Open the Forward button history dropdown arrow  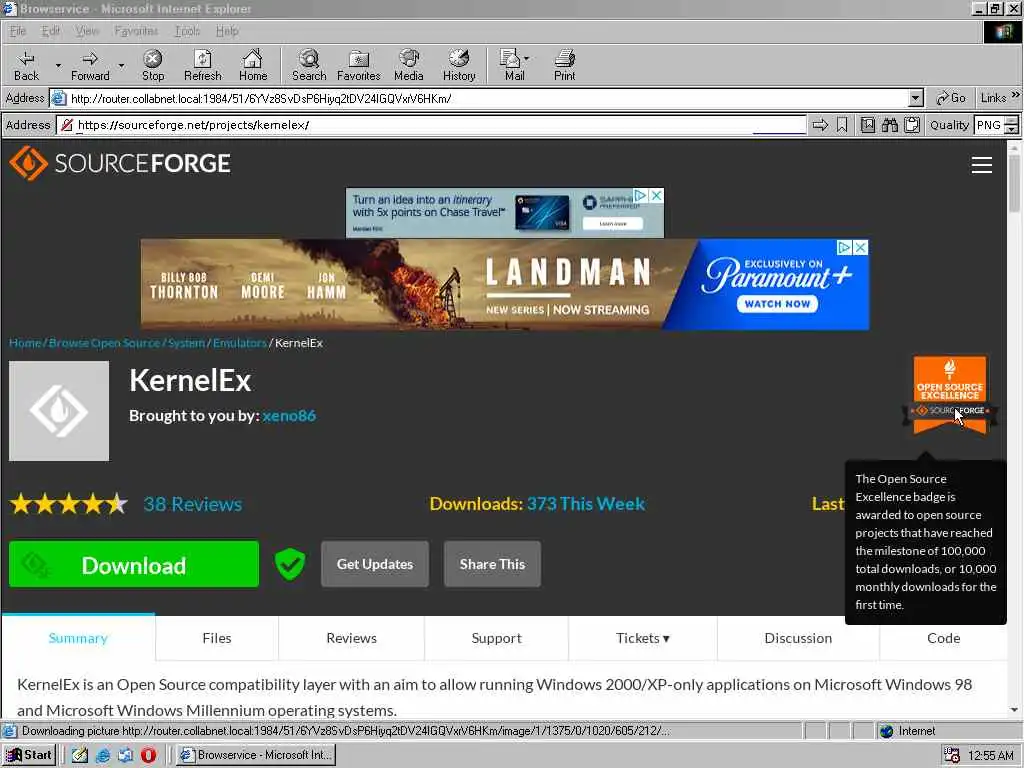pyautogui.click(x=121, y=65)
